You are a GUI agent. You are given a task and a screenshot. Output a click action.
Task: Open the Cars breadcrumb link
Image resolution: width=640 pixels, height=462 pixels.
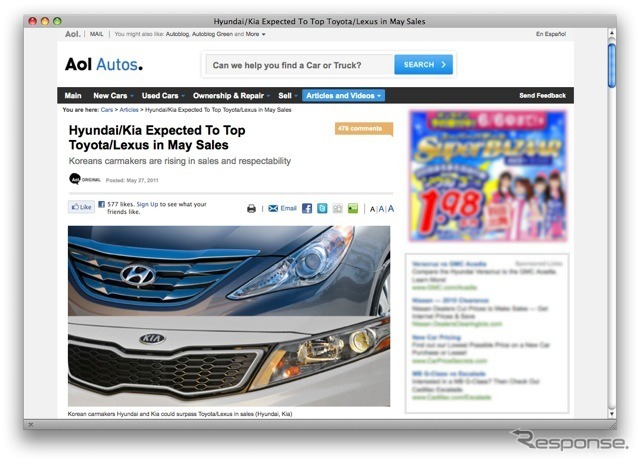pos(107,110)
